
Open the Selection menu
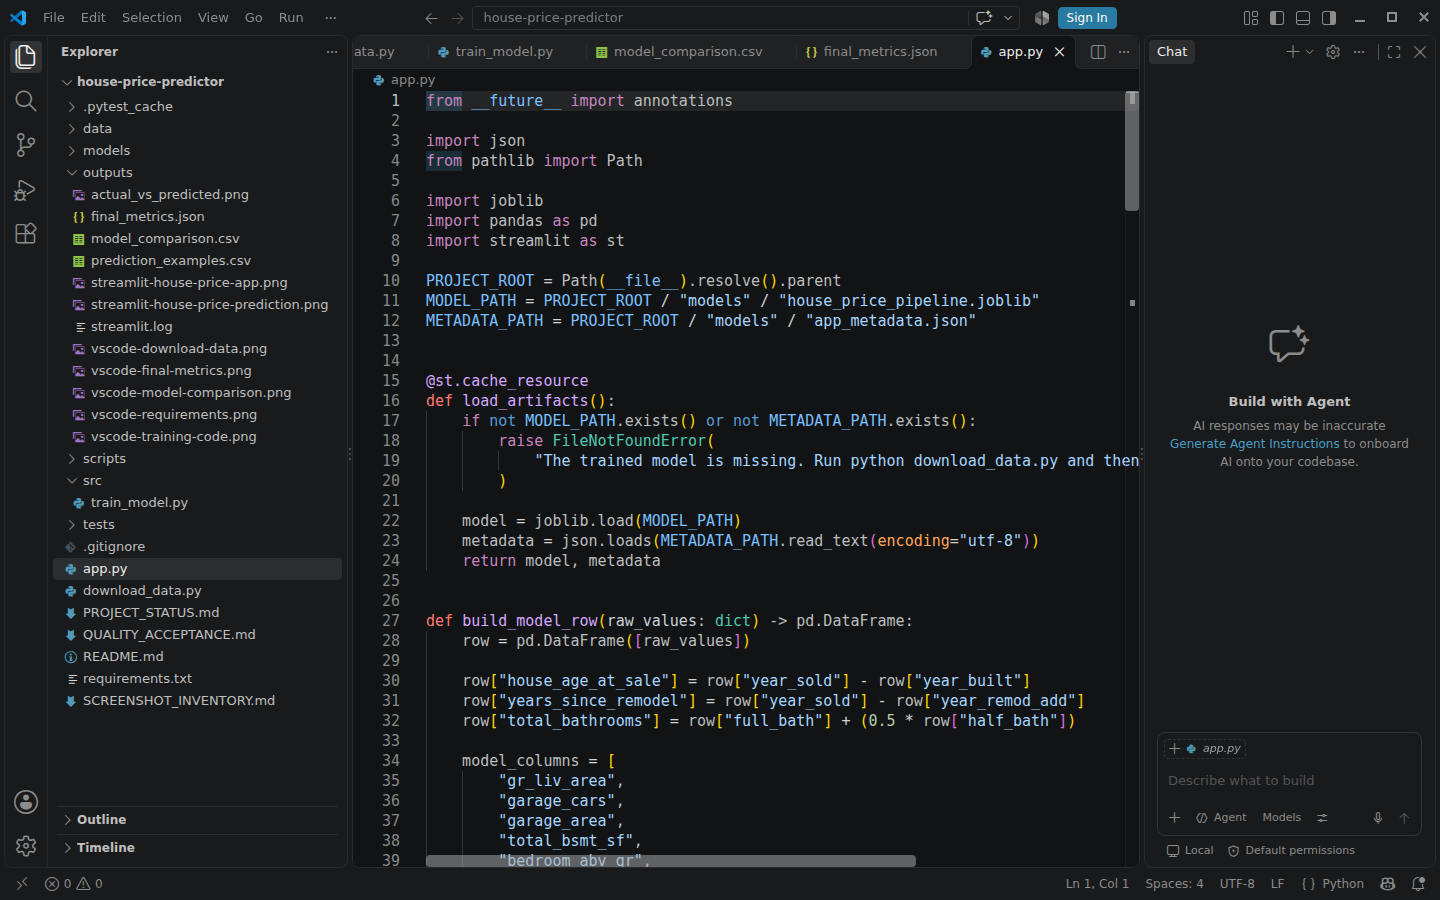point(152,18)
